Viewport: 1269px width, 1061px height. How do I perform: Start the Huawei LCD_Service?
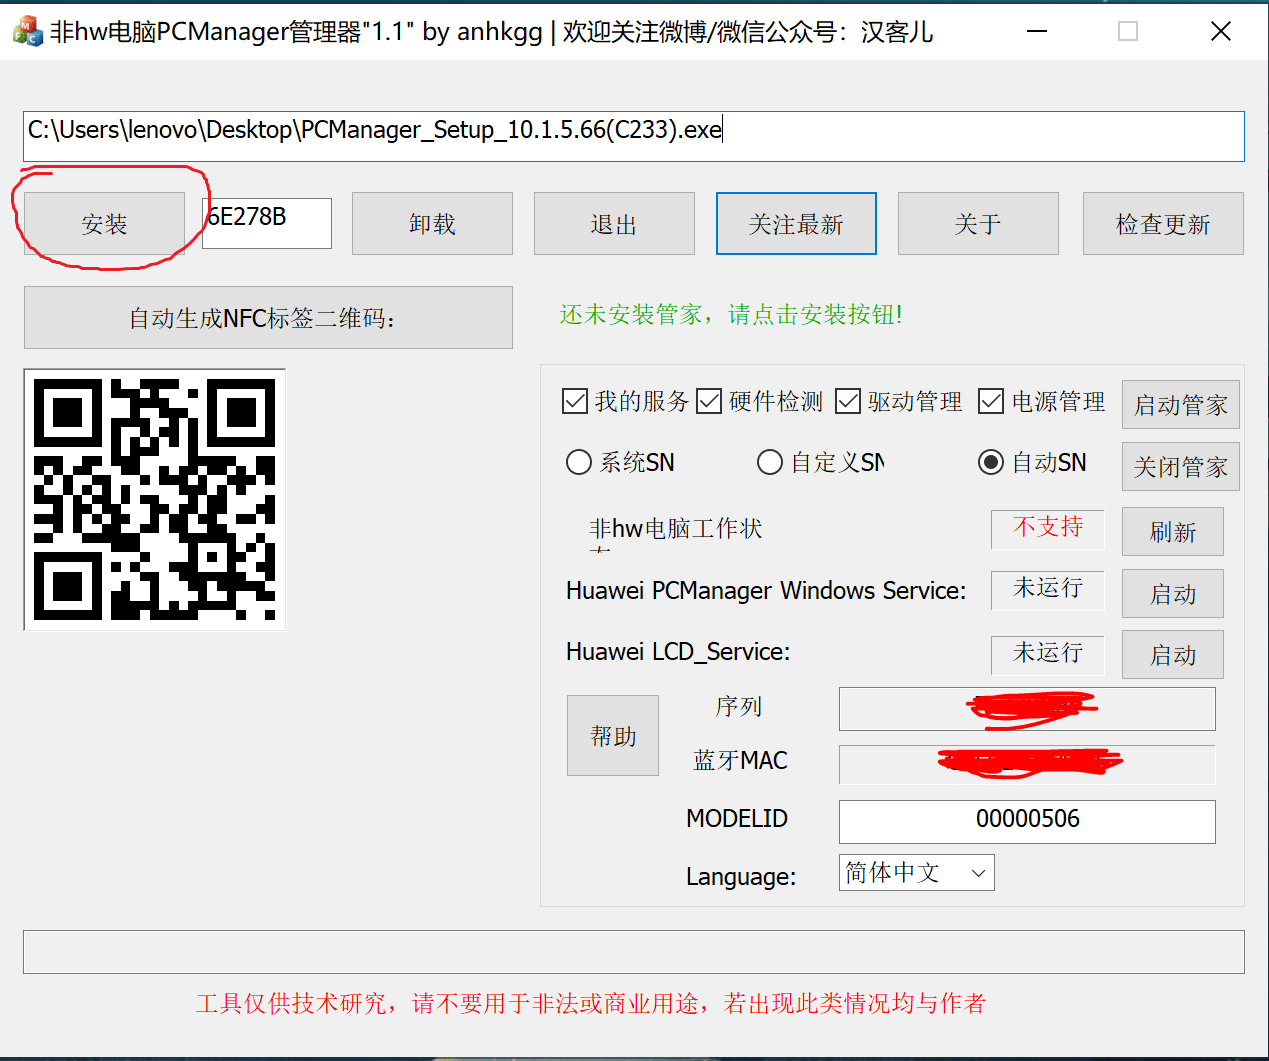tap(1171, 654)
